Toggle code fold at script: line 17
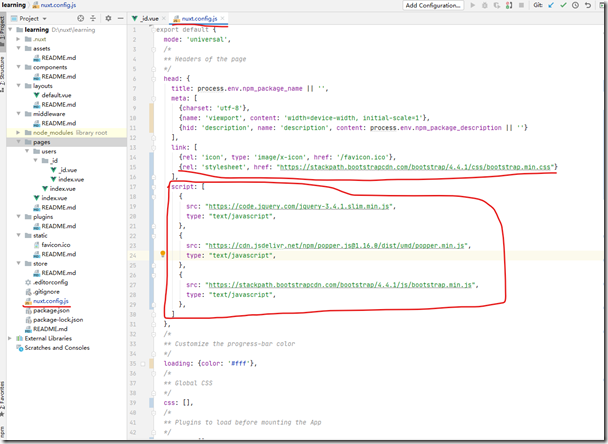The height and width of the screenshot is (444, 608). point(154,187)
